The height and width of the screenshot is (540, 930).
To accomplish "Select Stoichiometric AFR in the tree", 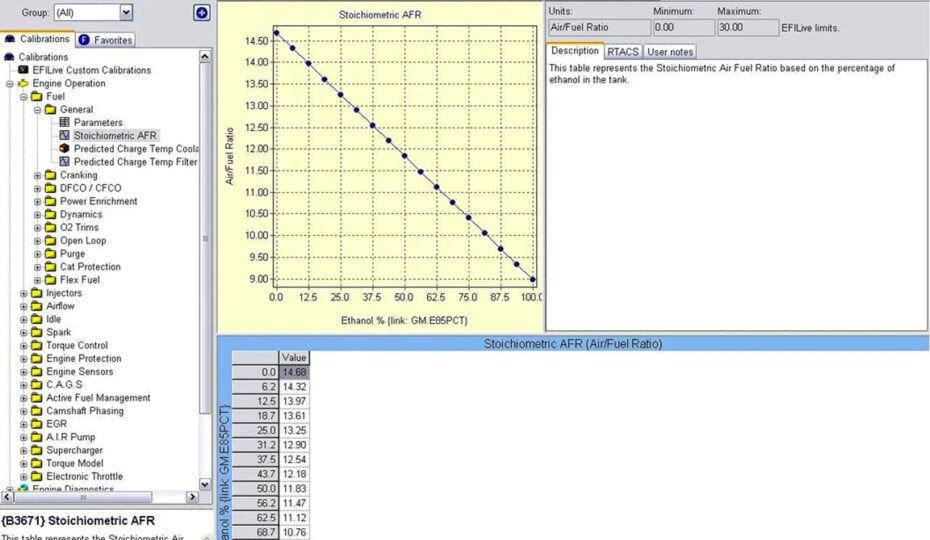I will coord(115,135).
